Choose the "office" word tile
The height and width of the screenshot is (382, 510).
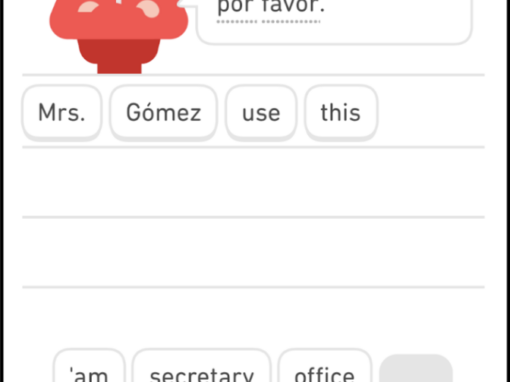pyautogui.click(x=325, y=367)
